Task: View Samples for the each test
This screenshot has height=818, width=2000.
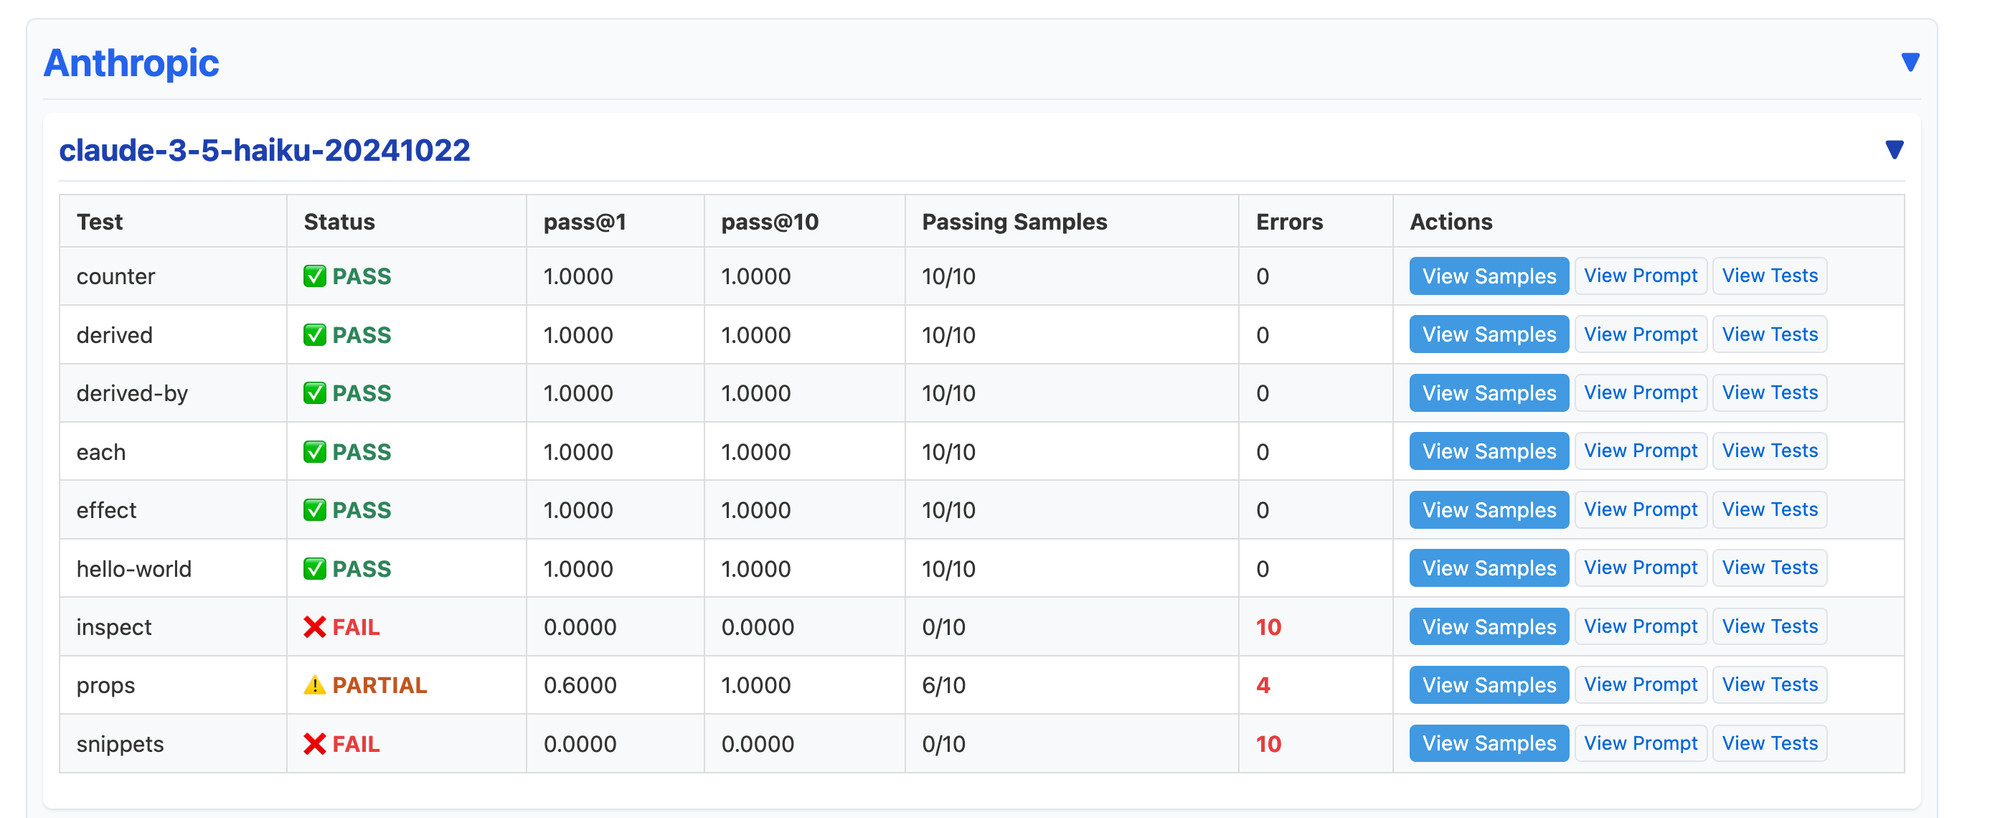Action: point(1489,451)
